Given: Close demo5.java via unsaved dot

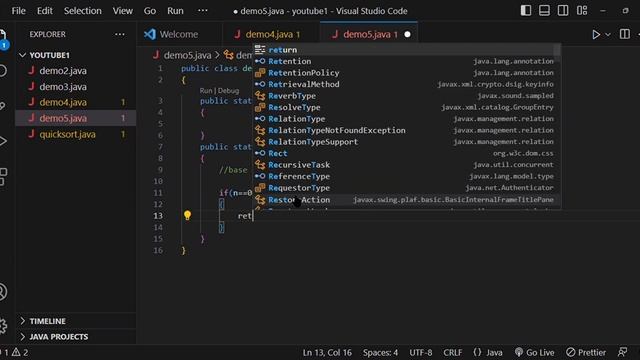Looking at the screenshot, I should pos(407,34).
